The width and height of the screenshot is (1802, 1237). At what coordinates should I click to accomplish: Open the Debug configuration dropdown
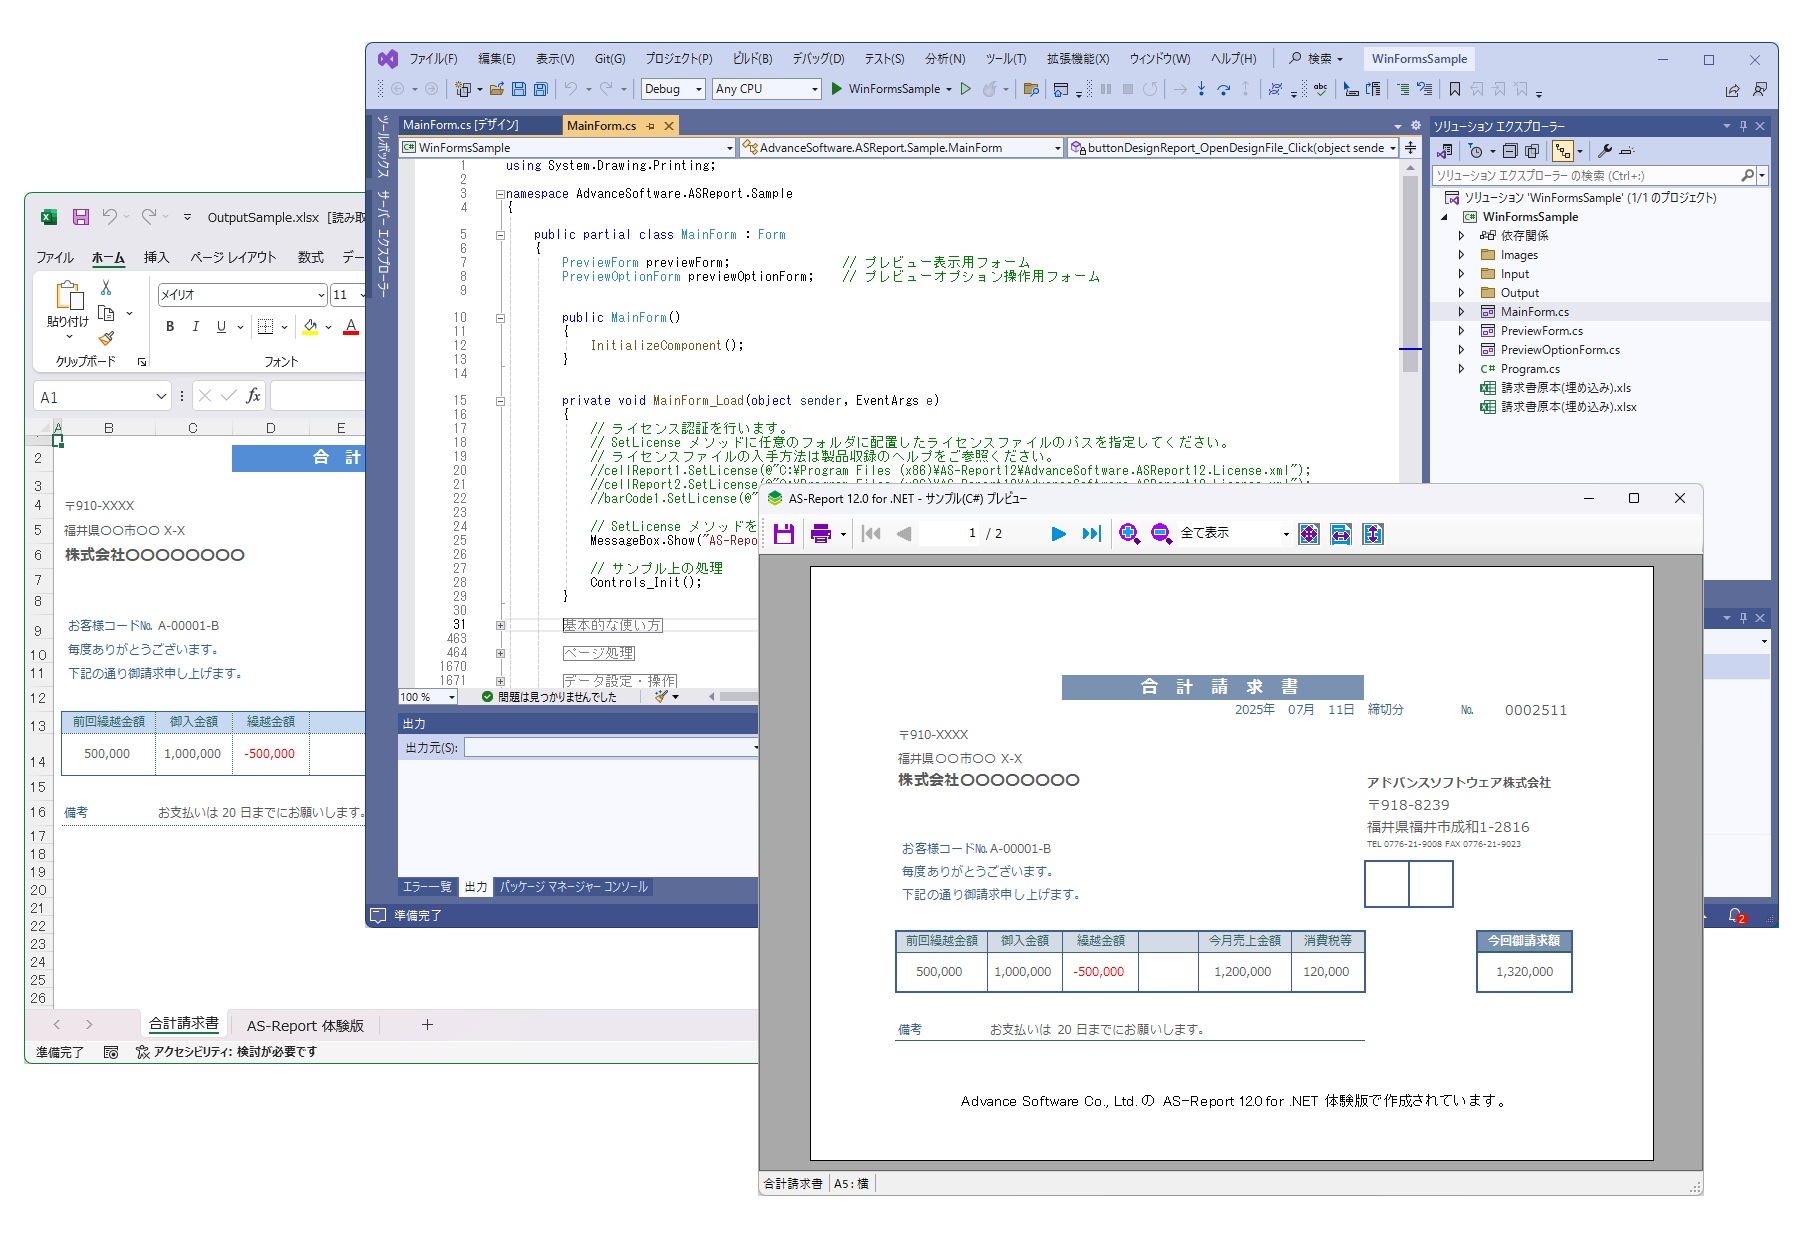click(673, 89)
